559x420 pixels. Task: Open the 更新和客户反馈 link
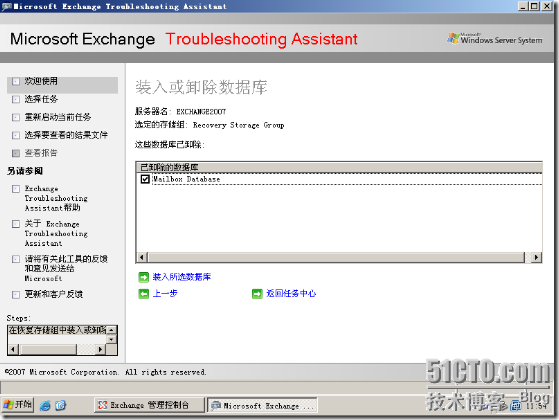point(53,294)
